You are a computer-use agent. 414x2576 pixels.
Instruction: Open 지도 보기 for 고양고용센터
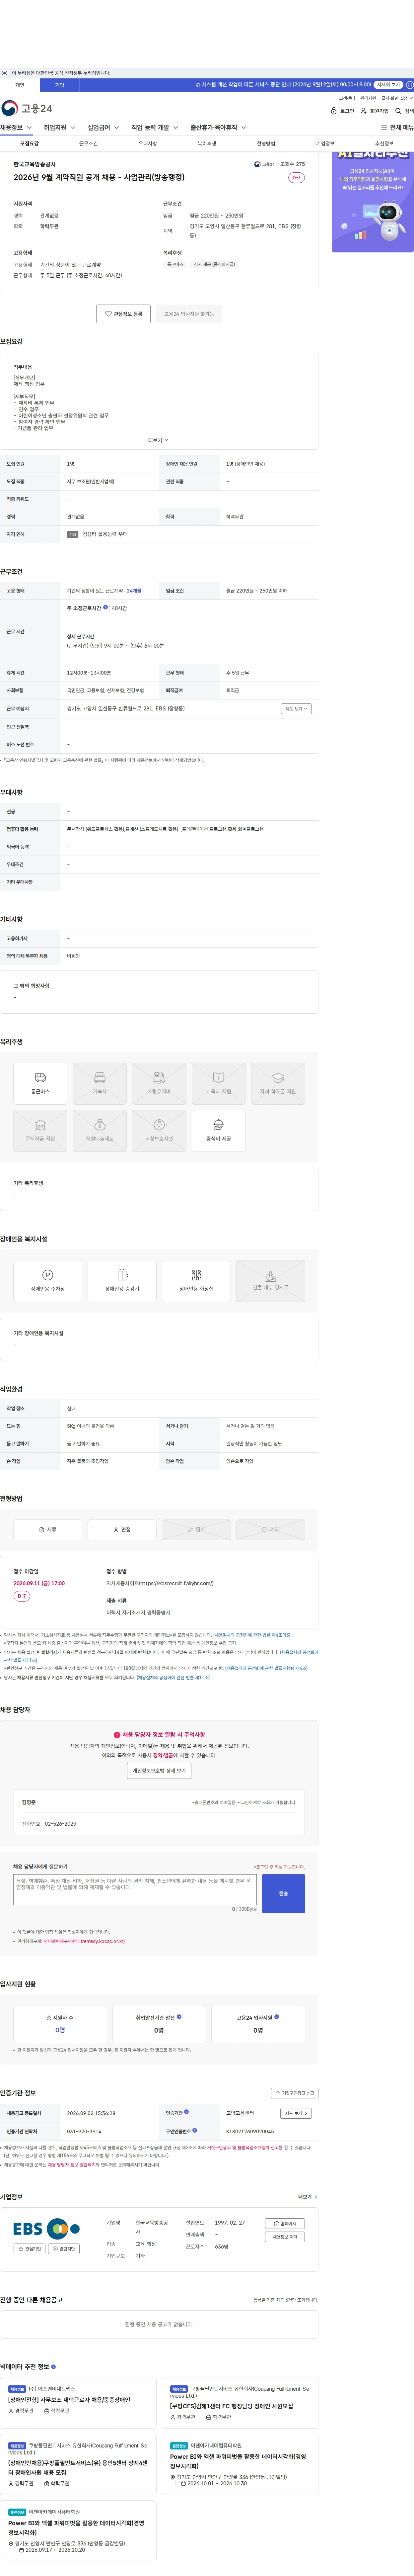296,2113
